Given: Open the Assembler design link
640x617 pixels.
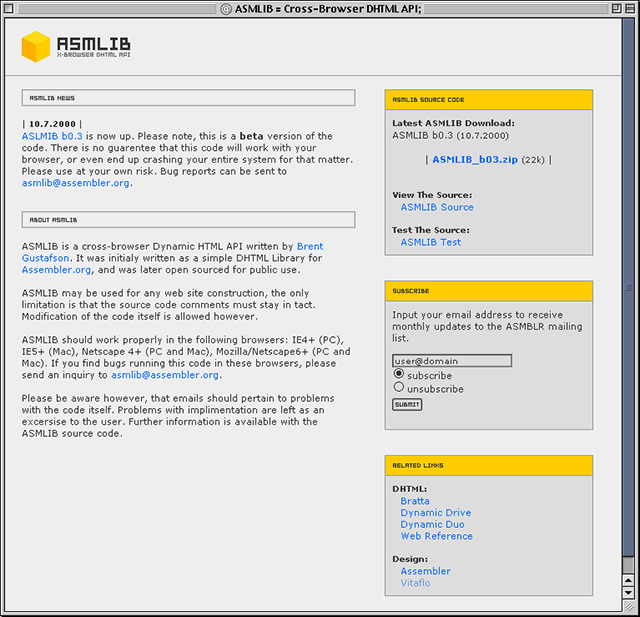Looking at the screenshot, I should [425, 571].
